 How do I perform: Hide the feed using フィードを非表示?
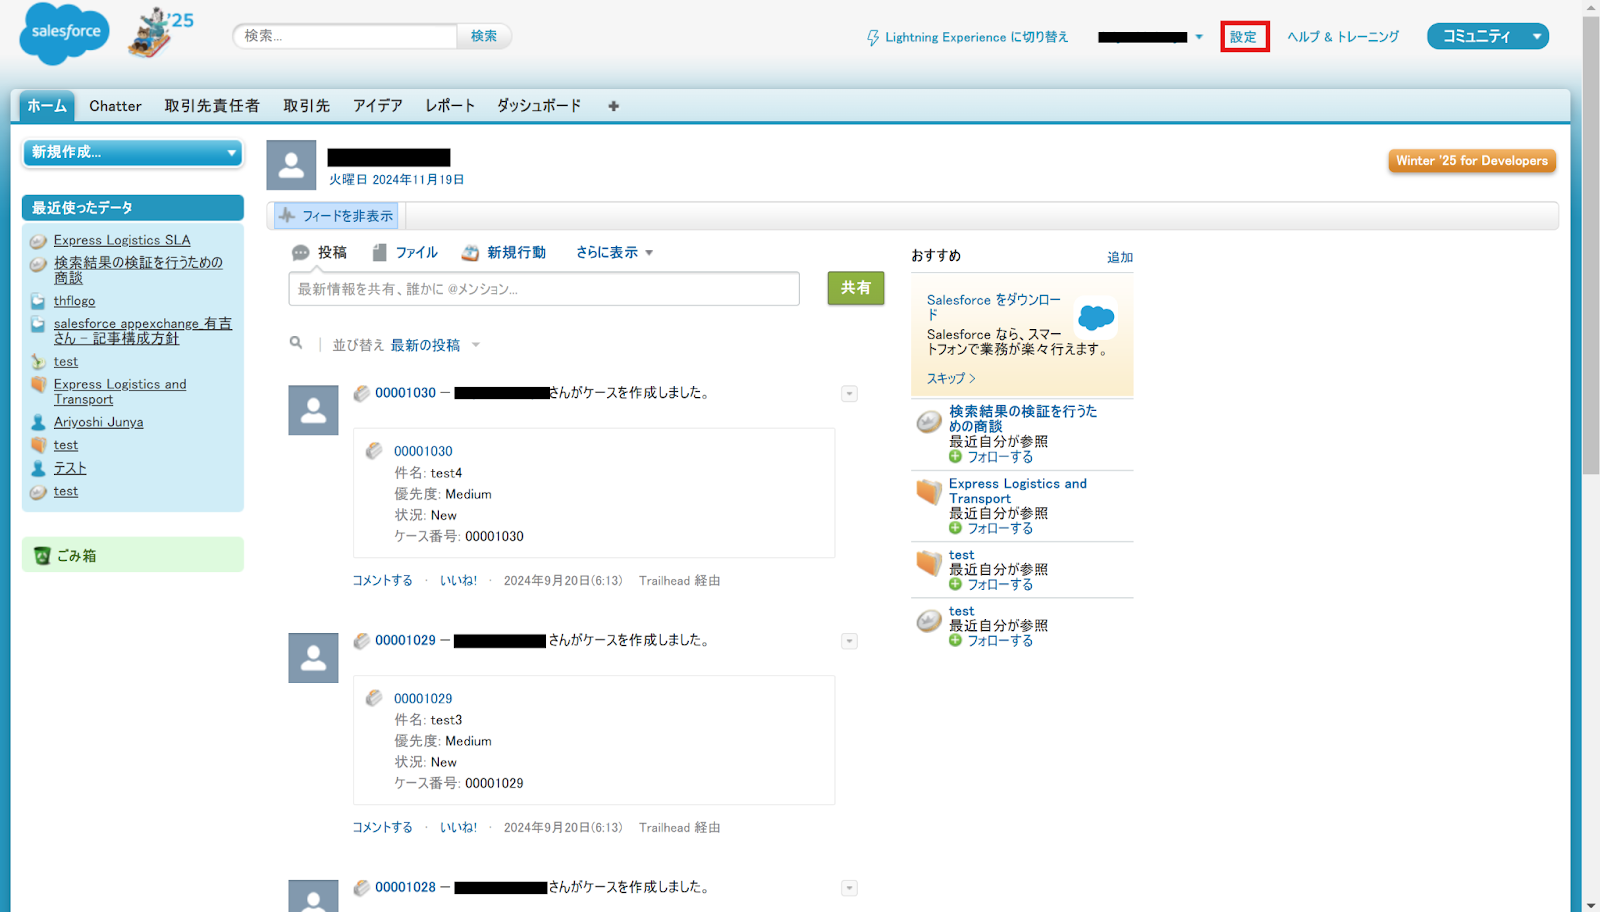335,215
